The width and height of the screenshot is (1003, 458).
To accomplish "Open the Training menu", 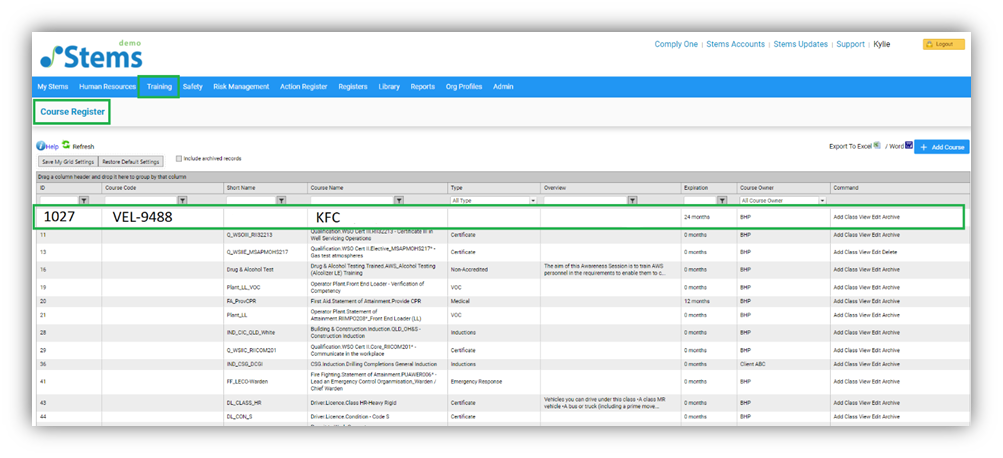I will (159, 87).
